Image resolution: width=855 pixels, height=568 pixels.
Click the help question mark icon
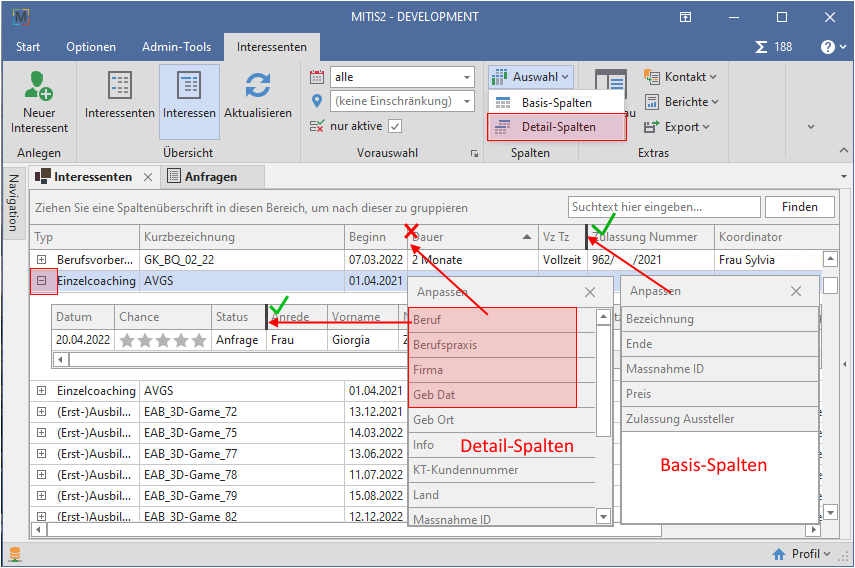(828, 47)
